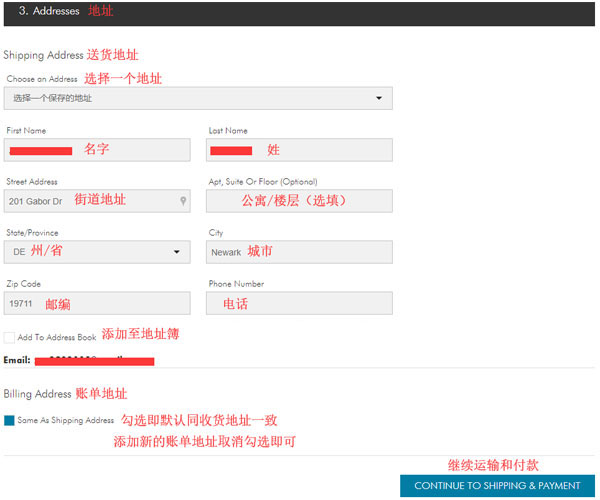Click the Billing Address heading

[x=38, y=394]
